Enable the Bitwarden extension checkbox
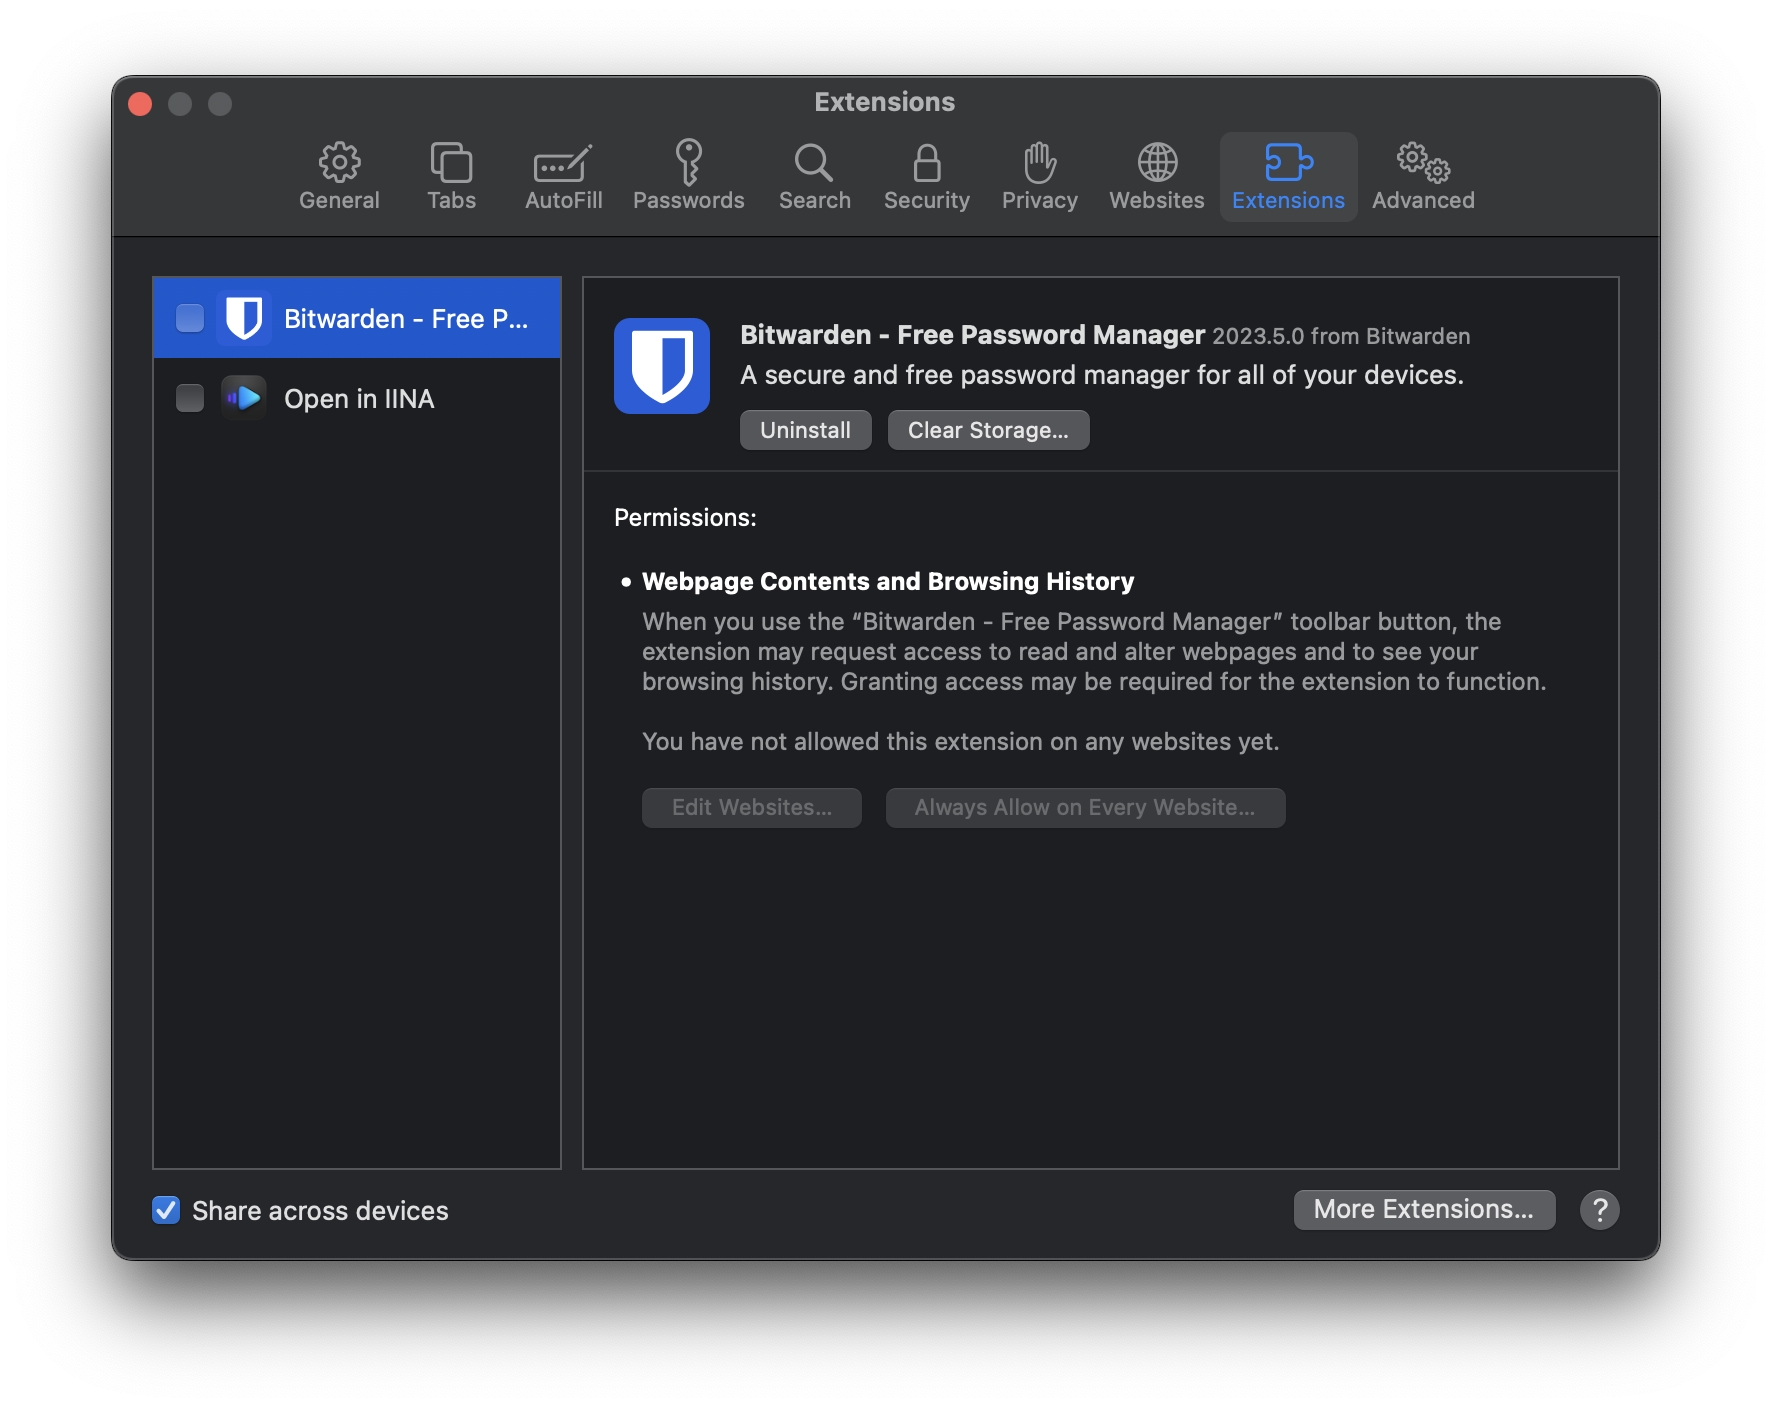Image resolution: width=1772 pixels, height=1408 pixels. (190, 318)
